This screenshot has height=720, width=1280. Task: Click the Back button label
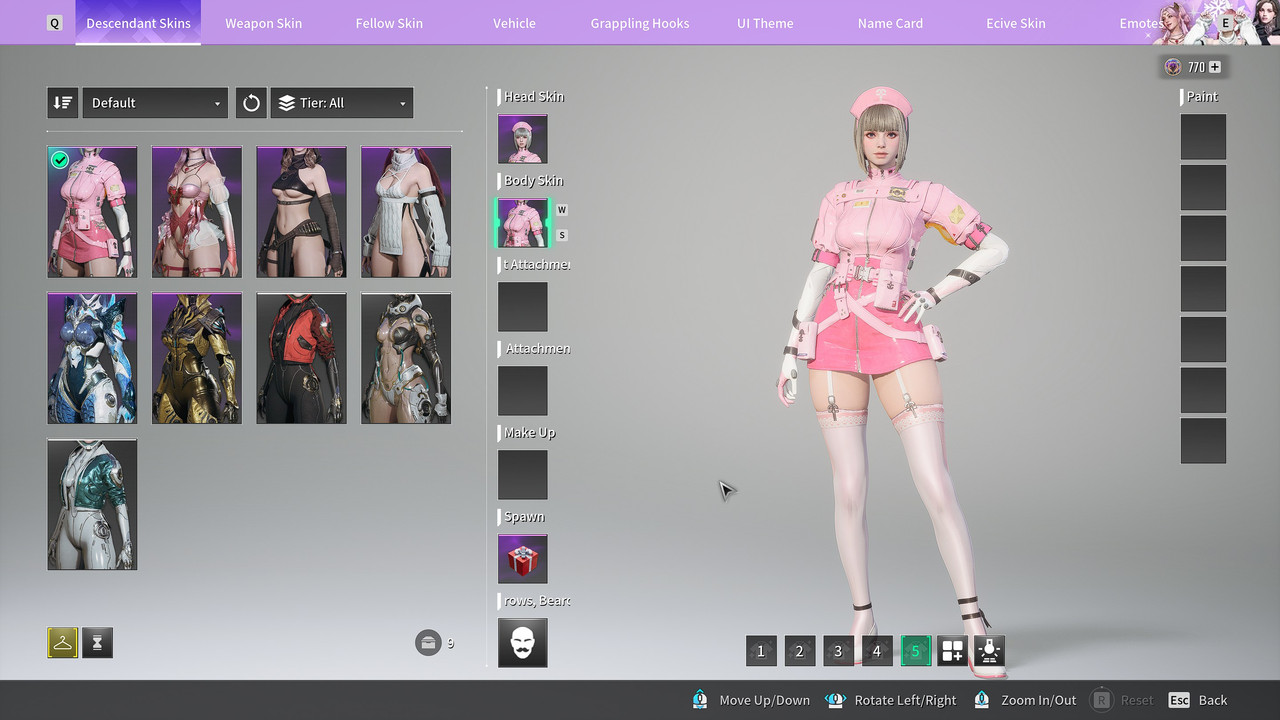pyautogui.click(x=1213, y=700)
